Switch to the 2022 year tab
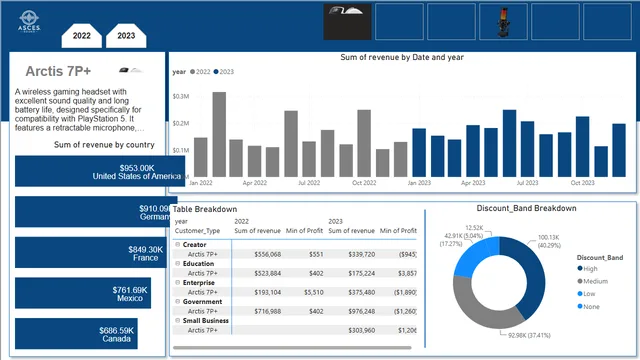The height and width of the screenshot is (360, 640). [x=82, y=36]
